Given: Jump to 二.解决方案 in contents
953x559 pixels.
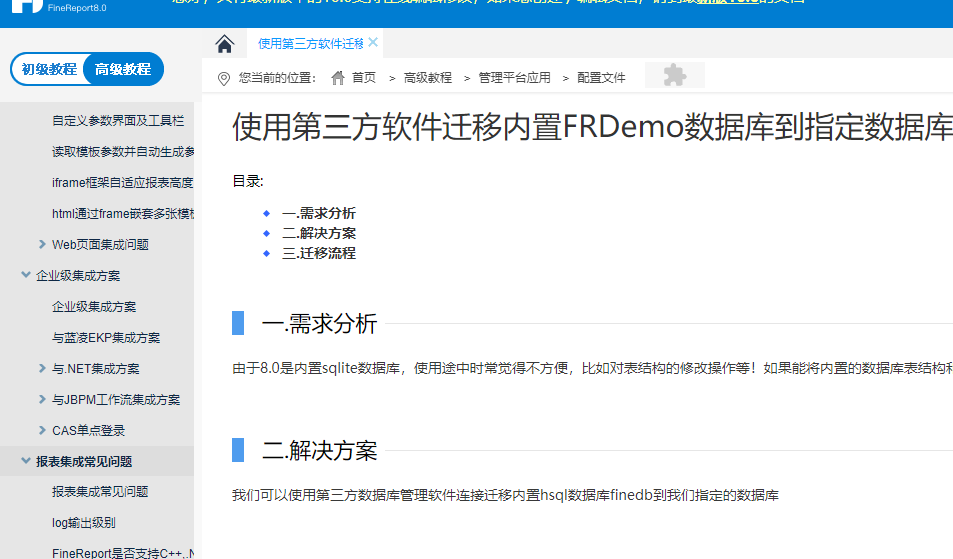Looking at the screenshot, I should click(x=319, y=233).
